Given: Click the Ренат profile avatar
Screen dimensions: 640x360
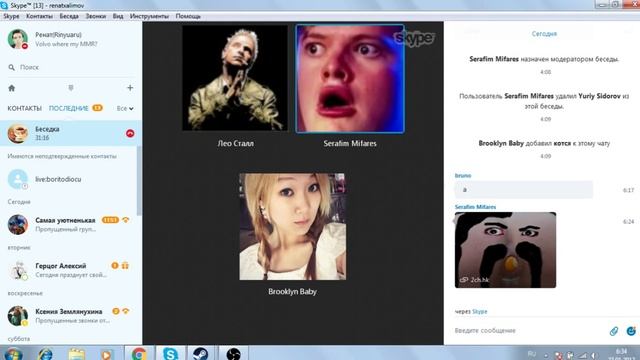Looking at the screenshot, I should [x=18, y=39].
